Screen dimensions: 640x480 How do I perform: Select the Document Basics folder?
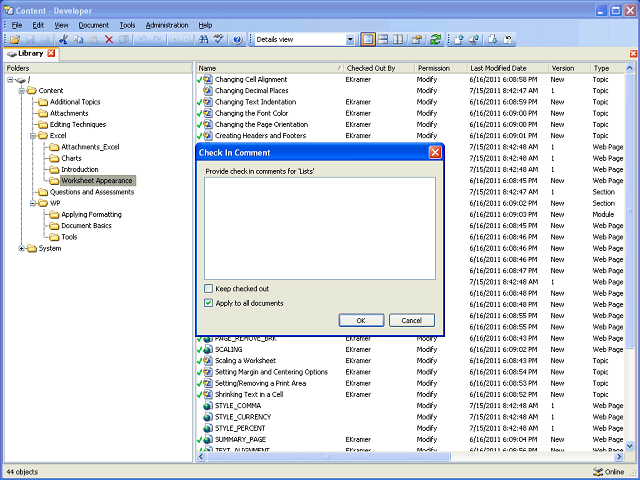pyautogui.click(x=86, y=226)
